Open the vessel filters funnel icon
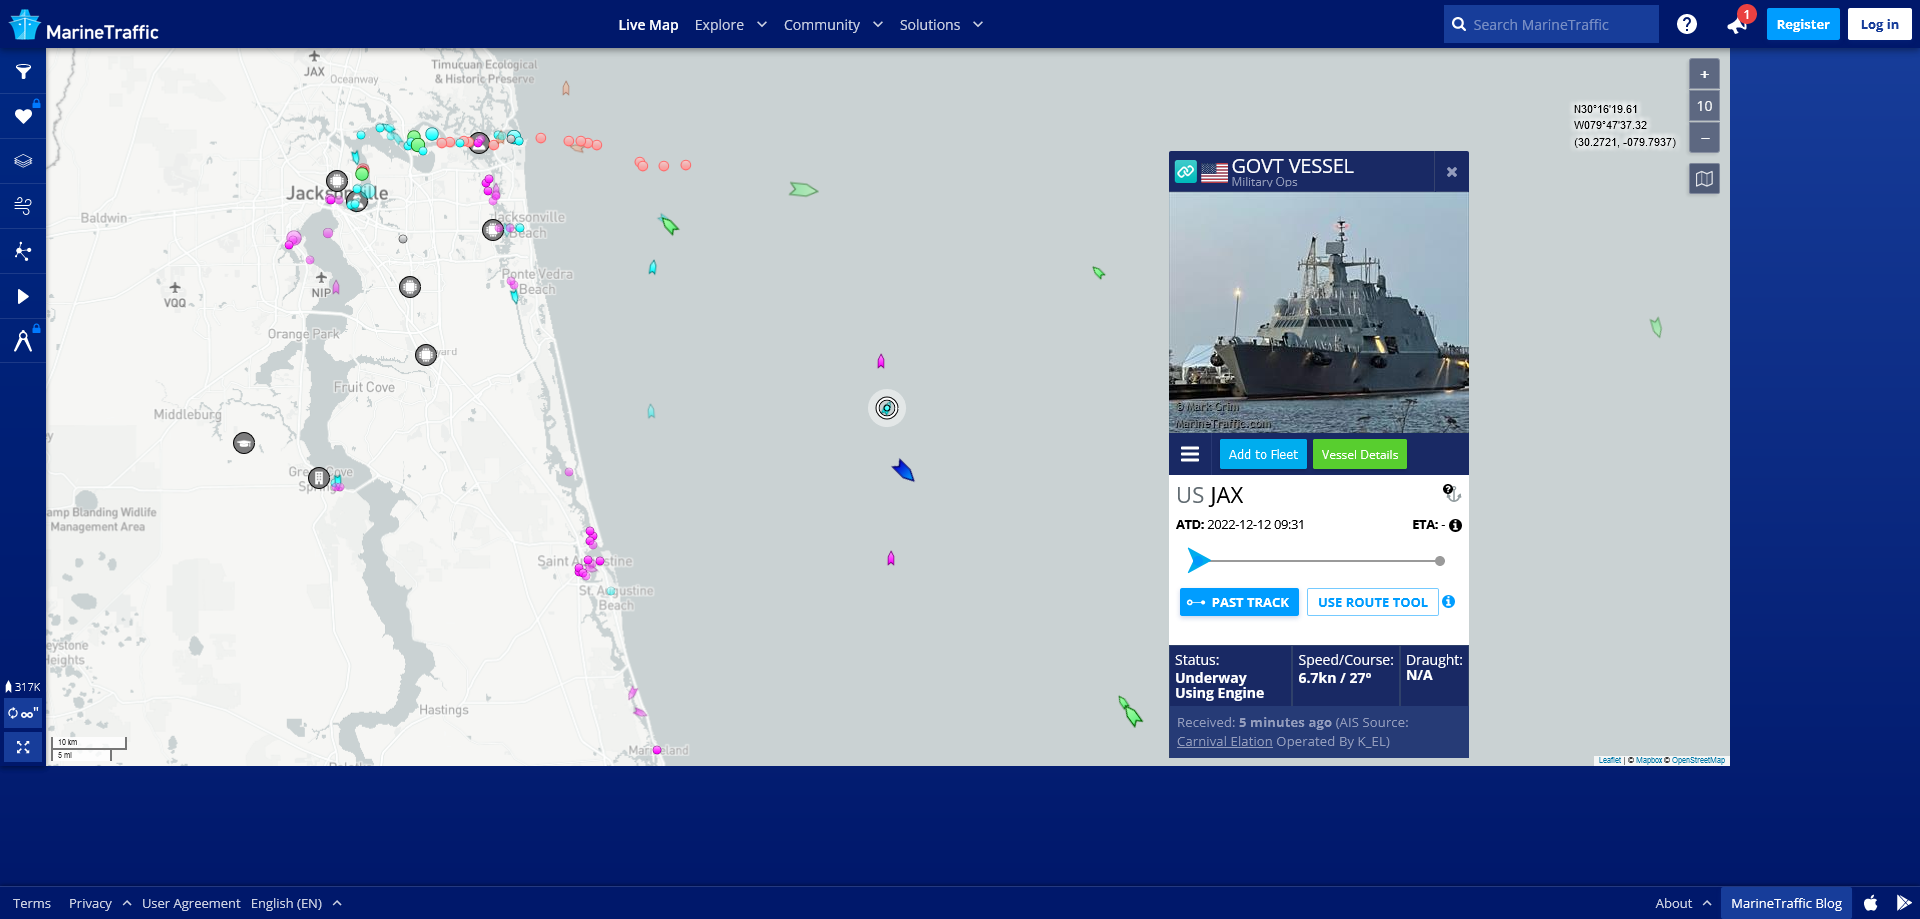This screenshot has width=1920, height=919. (23, 72)
